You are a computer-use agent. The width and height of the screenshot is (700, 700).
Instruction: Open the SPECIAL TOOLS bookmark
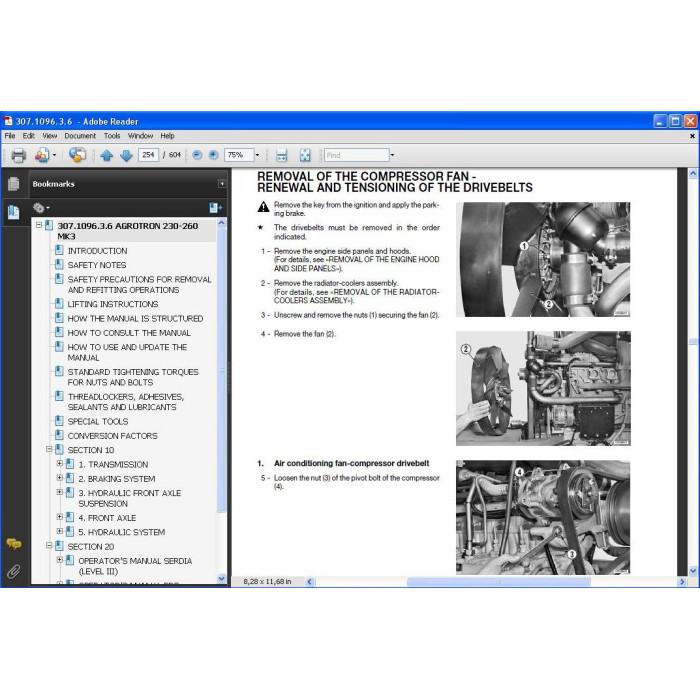pyautogui.click(x=98, y=421)
